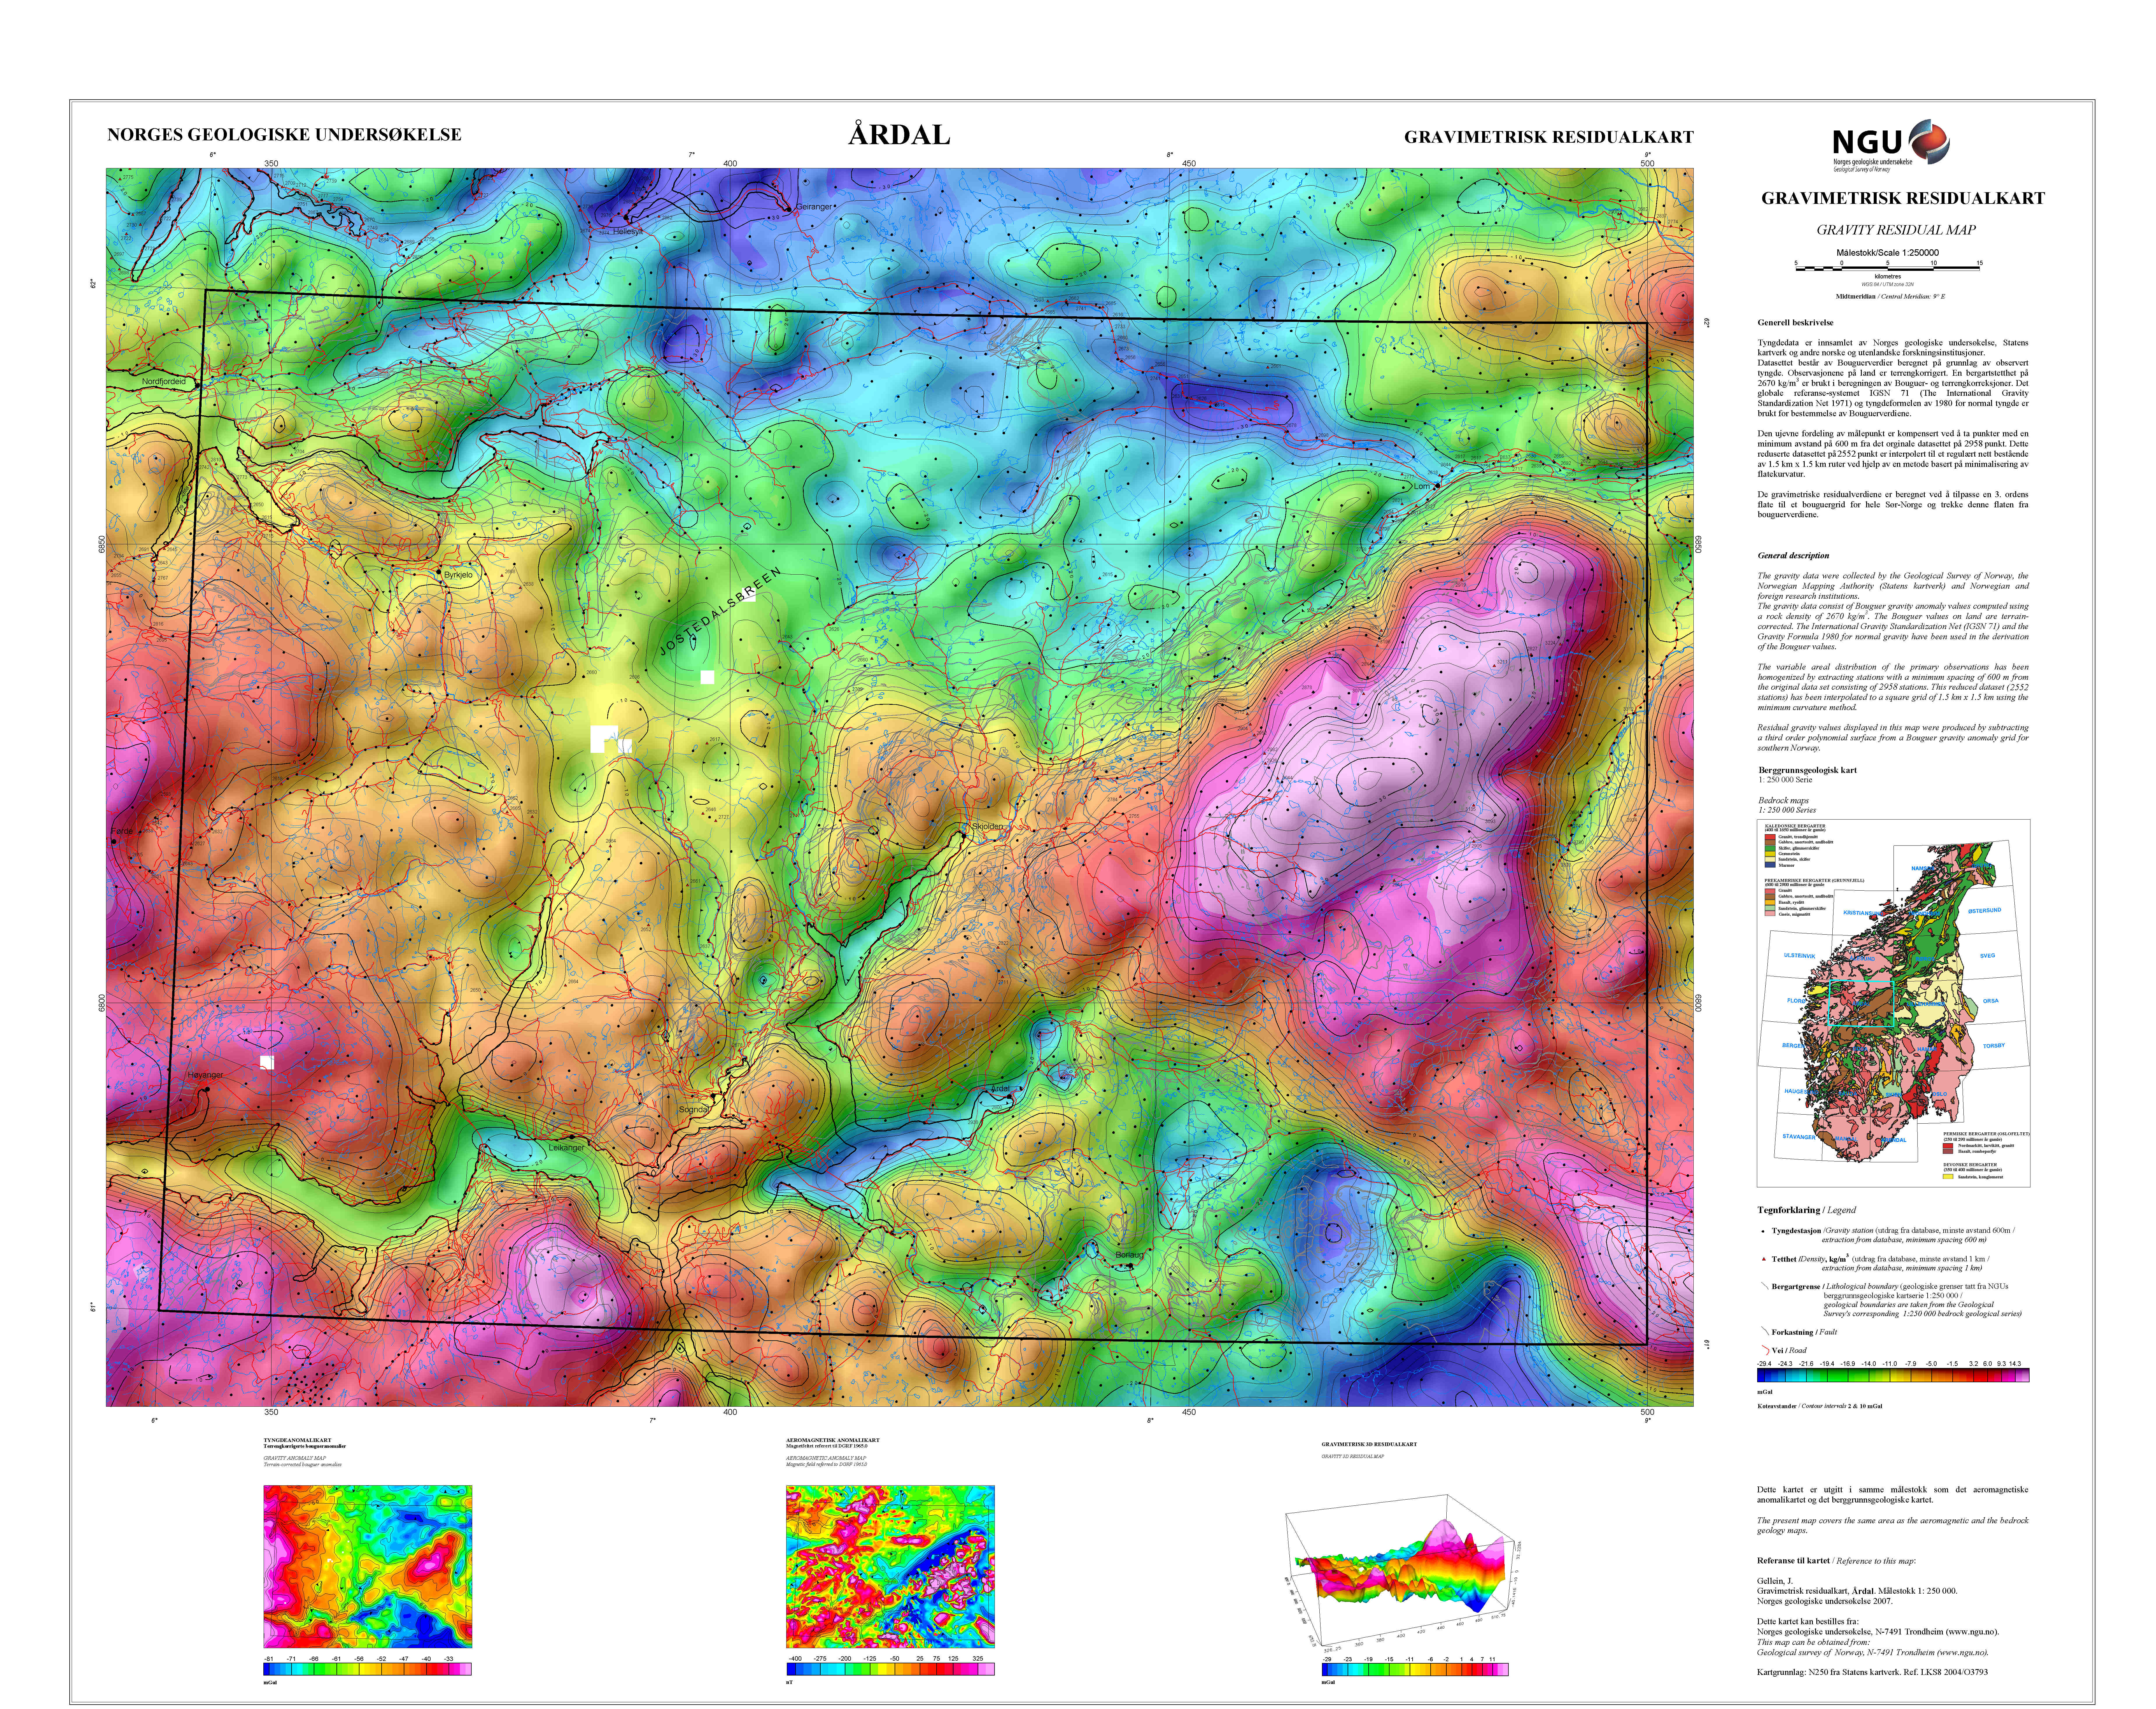Click ULSTEINVIK on the inset map
The image size is (2156, 1709).
pos(1800,956)
